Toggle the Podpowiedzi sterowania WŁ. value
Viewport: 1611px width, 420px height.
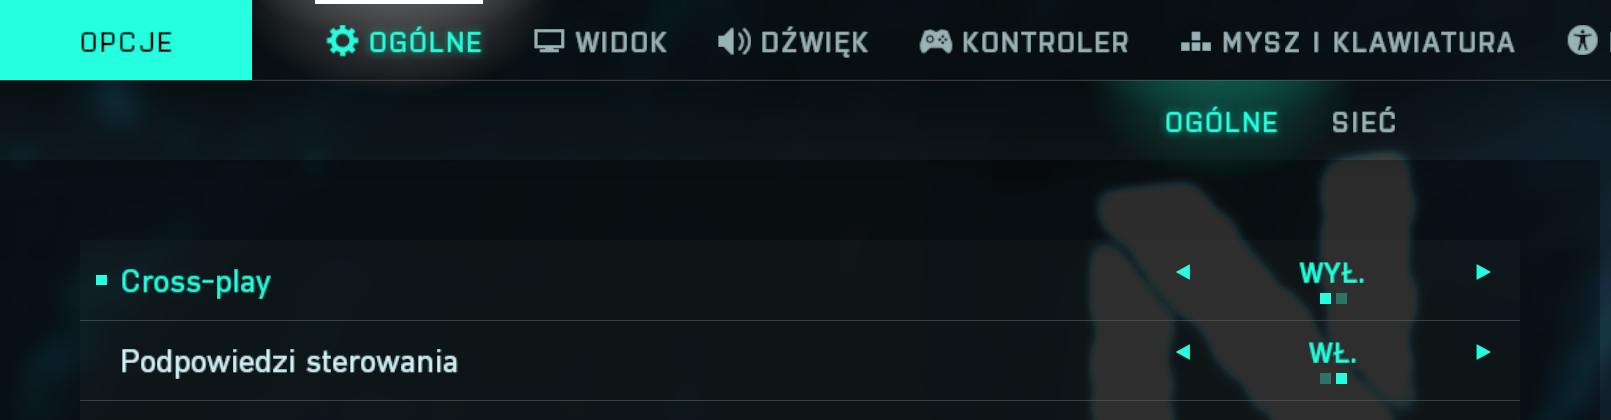(1333, 353)
